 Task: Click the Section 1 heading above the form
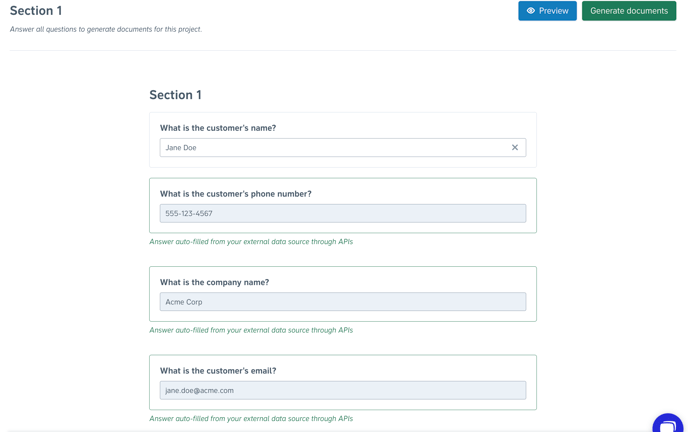coord(176,95)
